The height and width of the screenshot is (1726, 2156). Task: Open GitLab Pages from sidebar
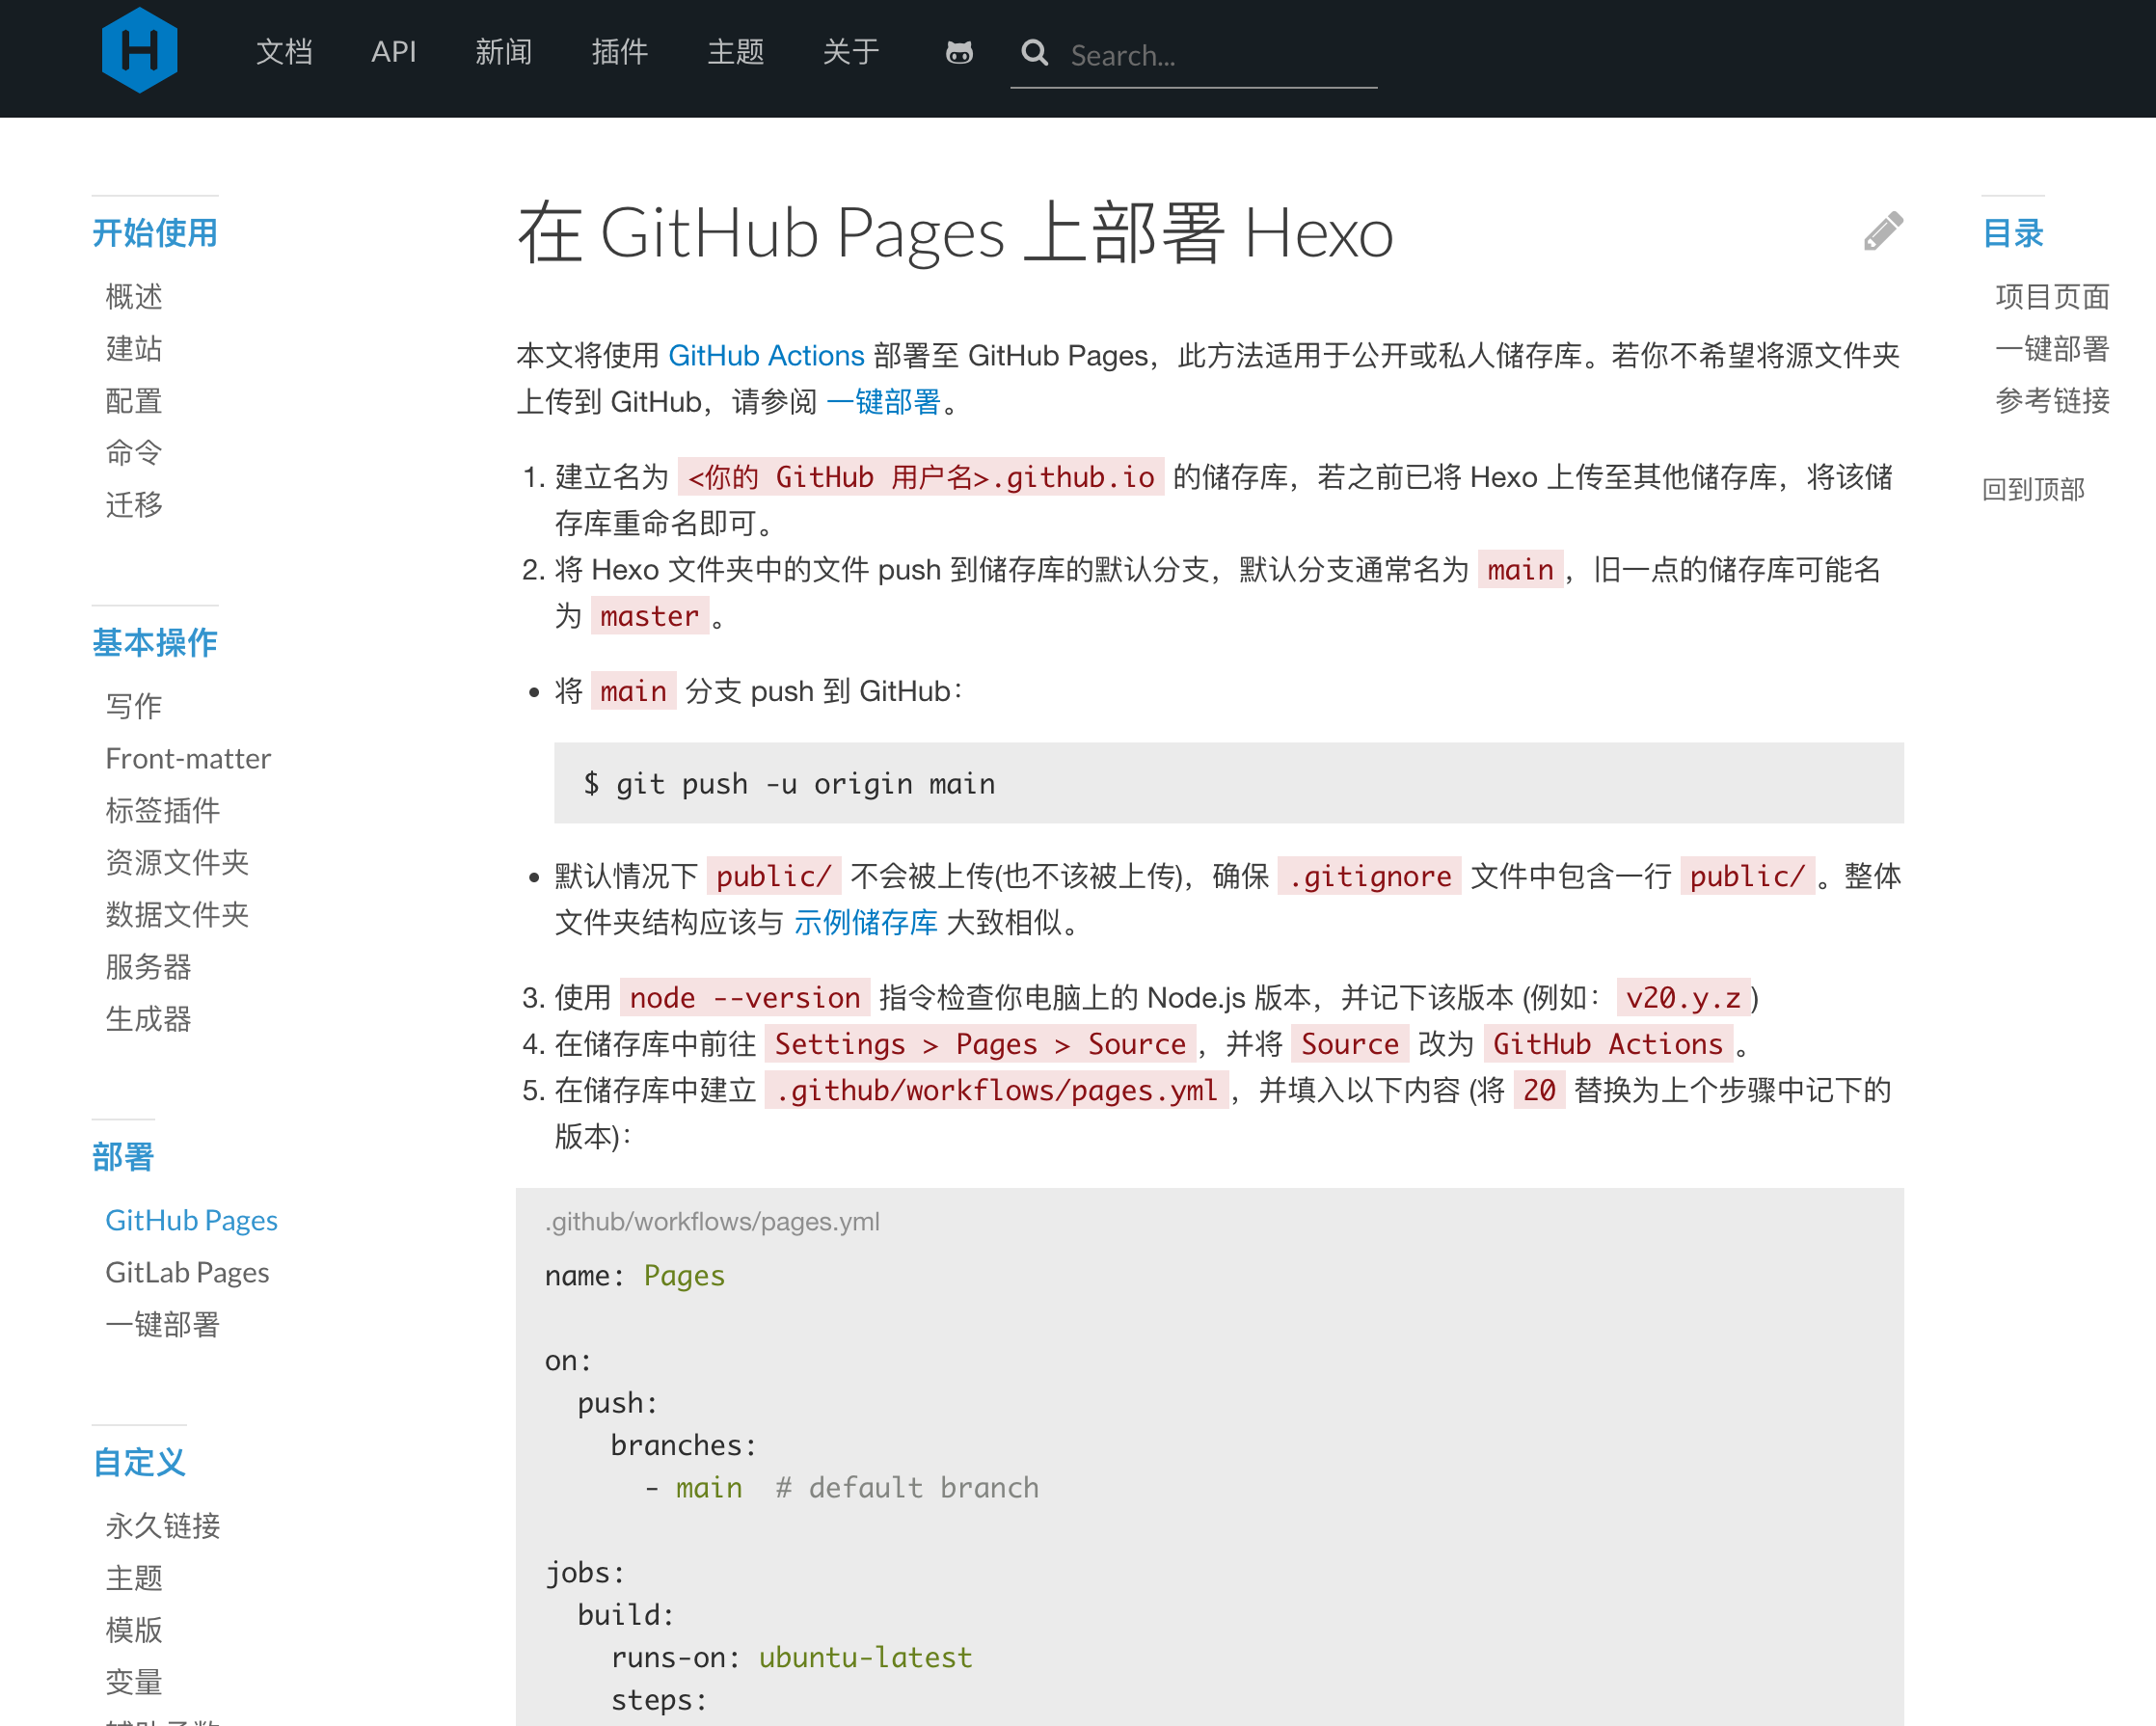(x=187, y=1272)
